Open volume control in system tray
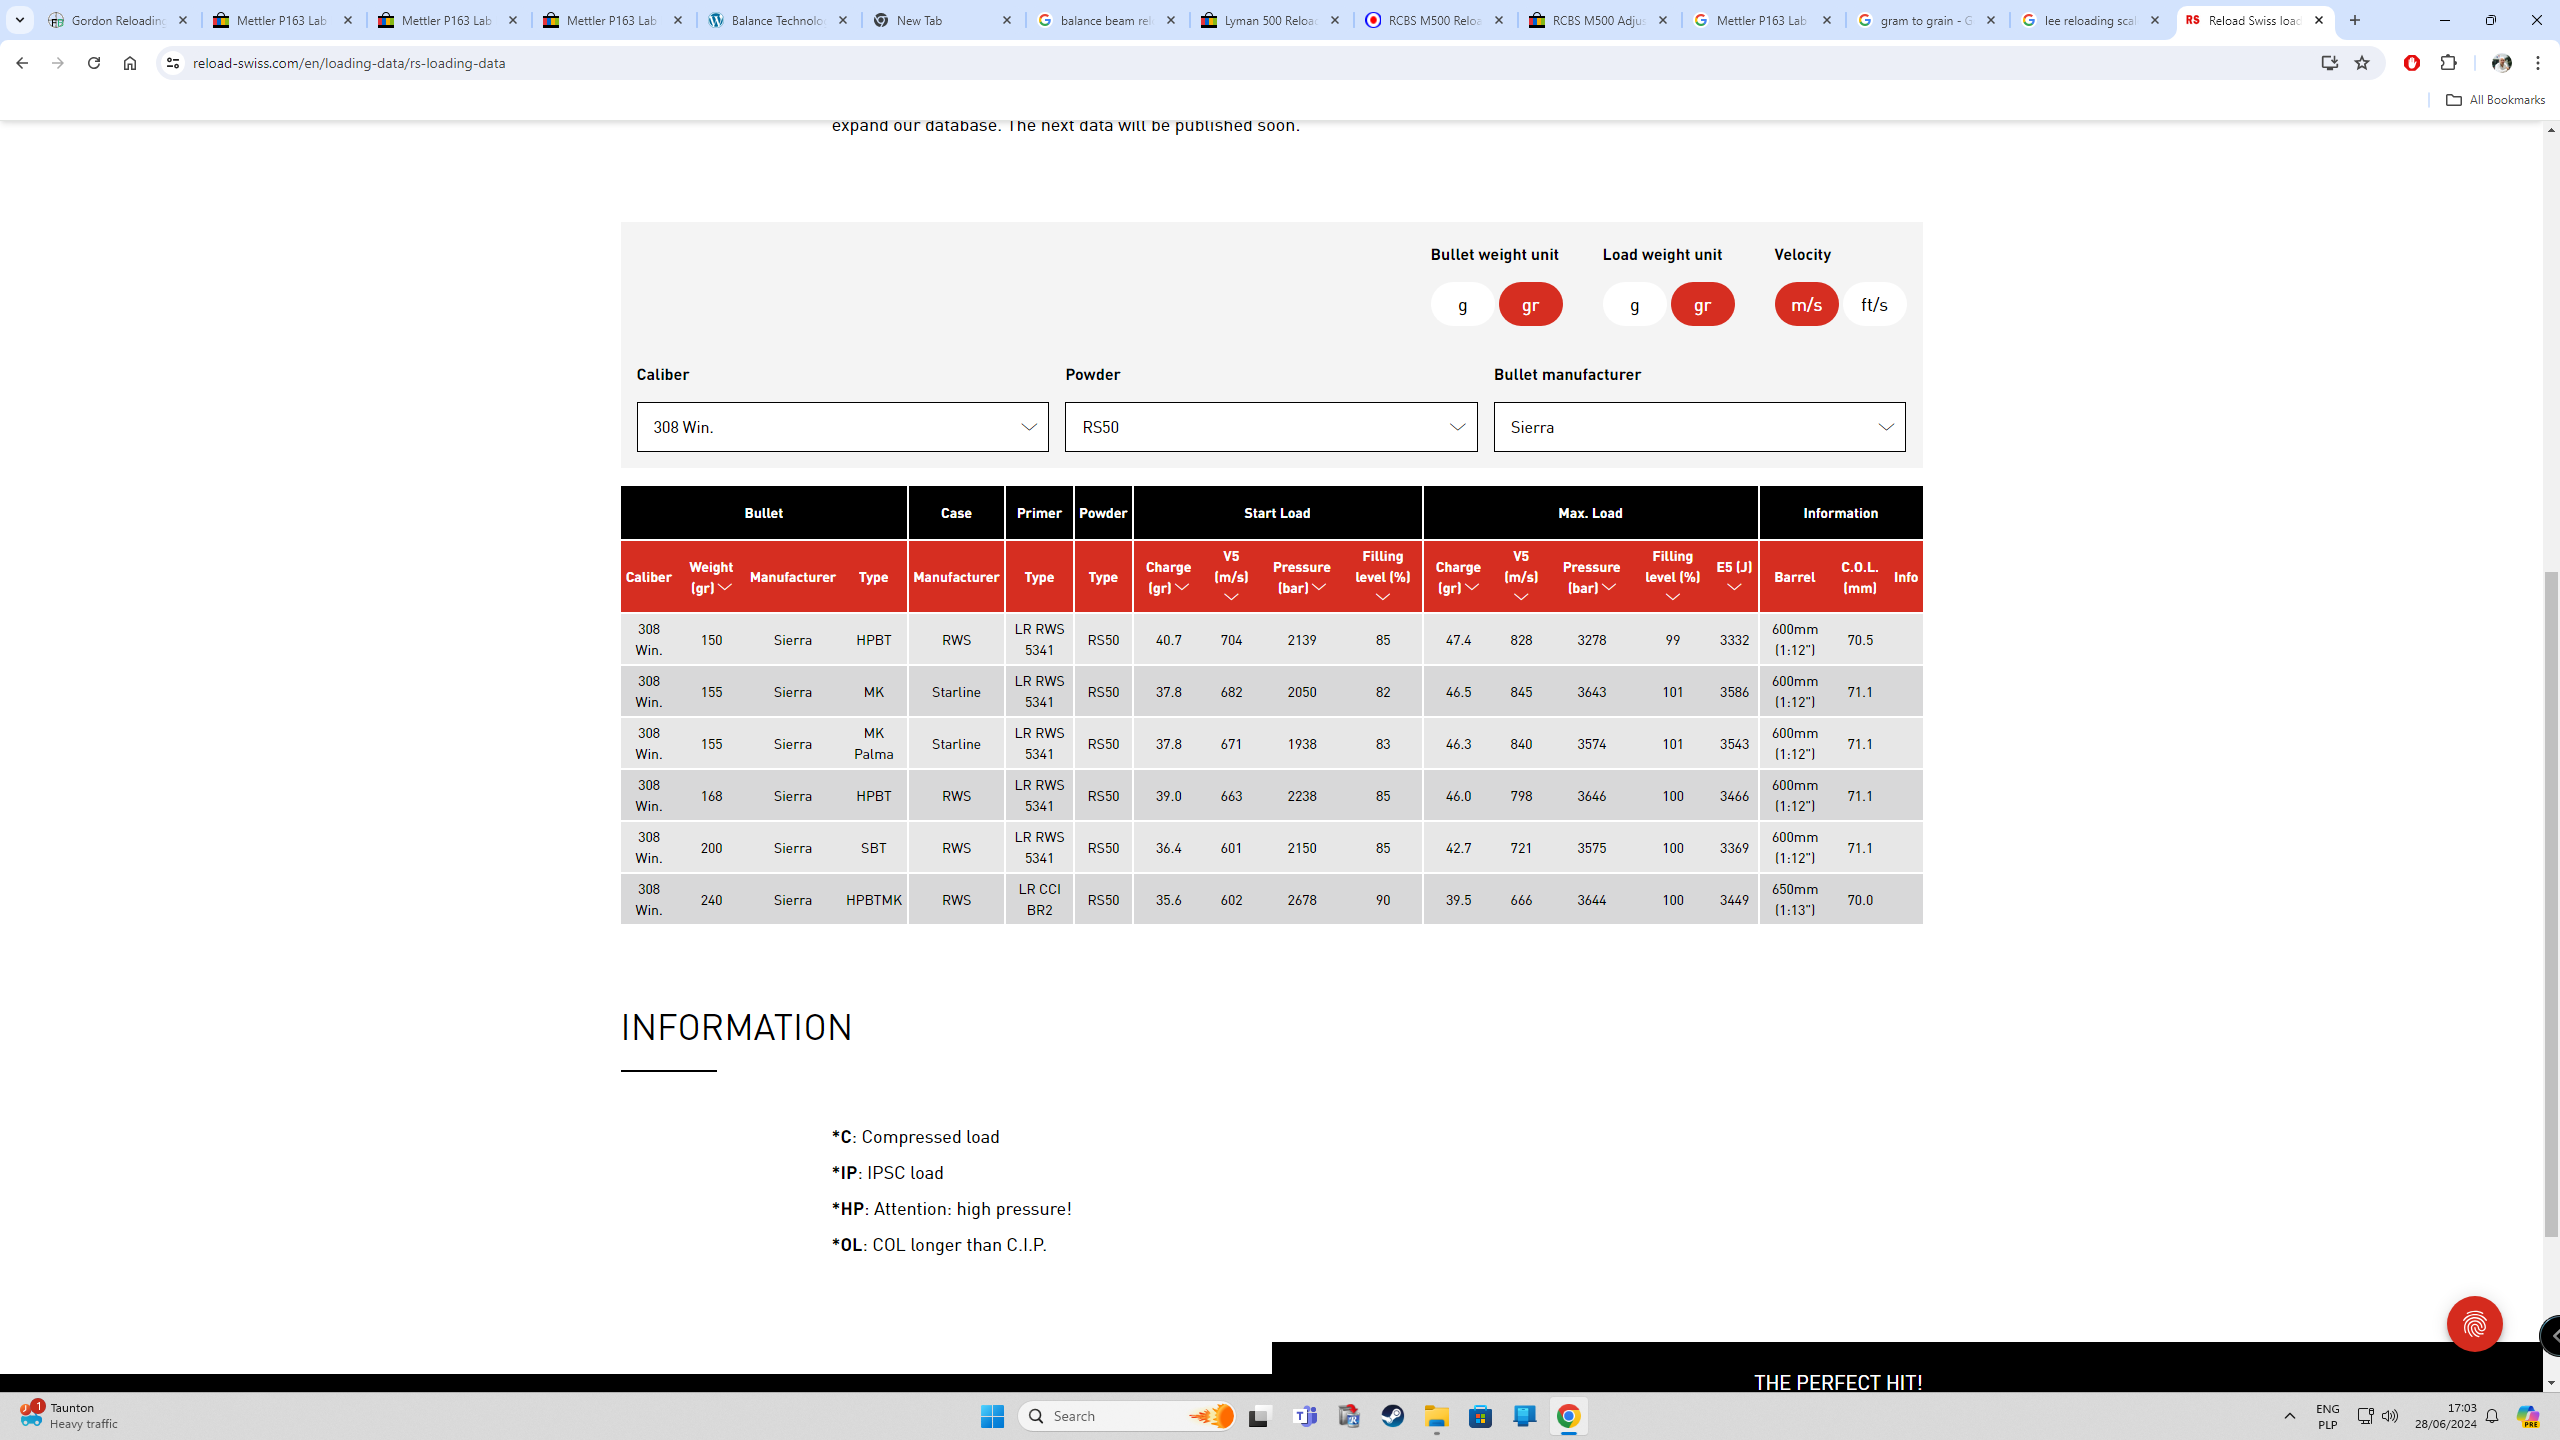The width and height of the screenshot is (2560, 1440). point(2390,1416)
